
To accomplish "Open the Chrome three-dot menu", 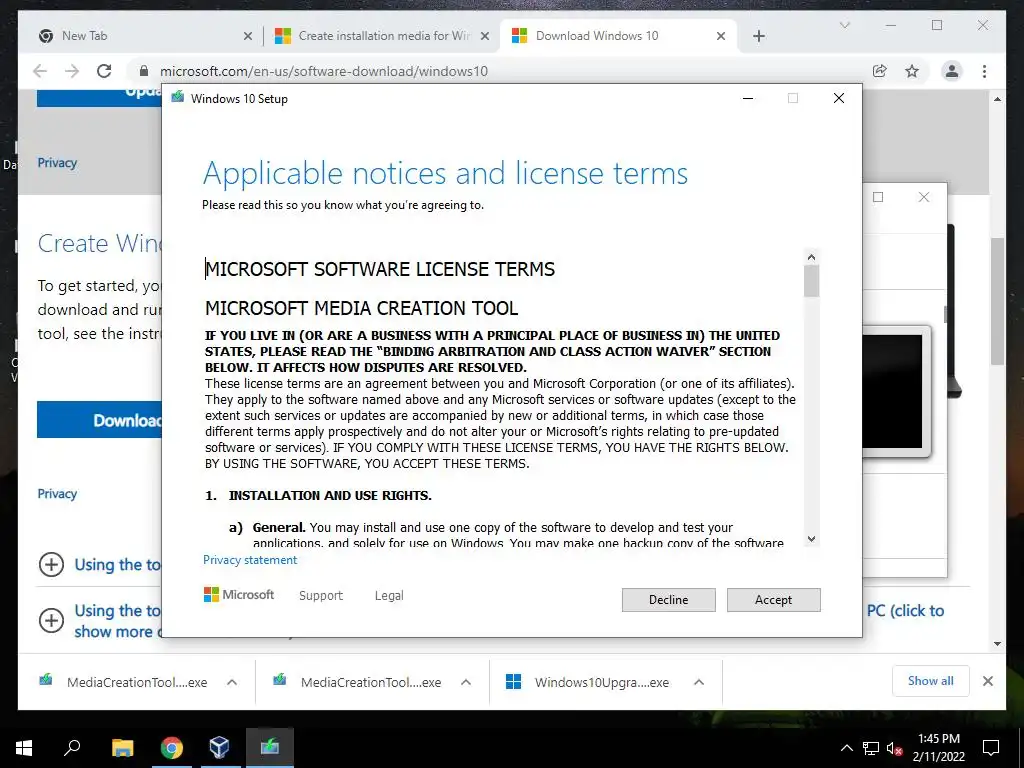I will coord(984,71).
